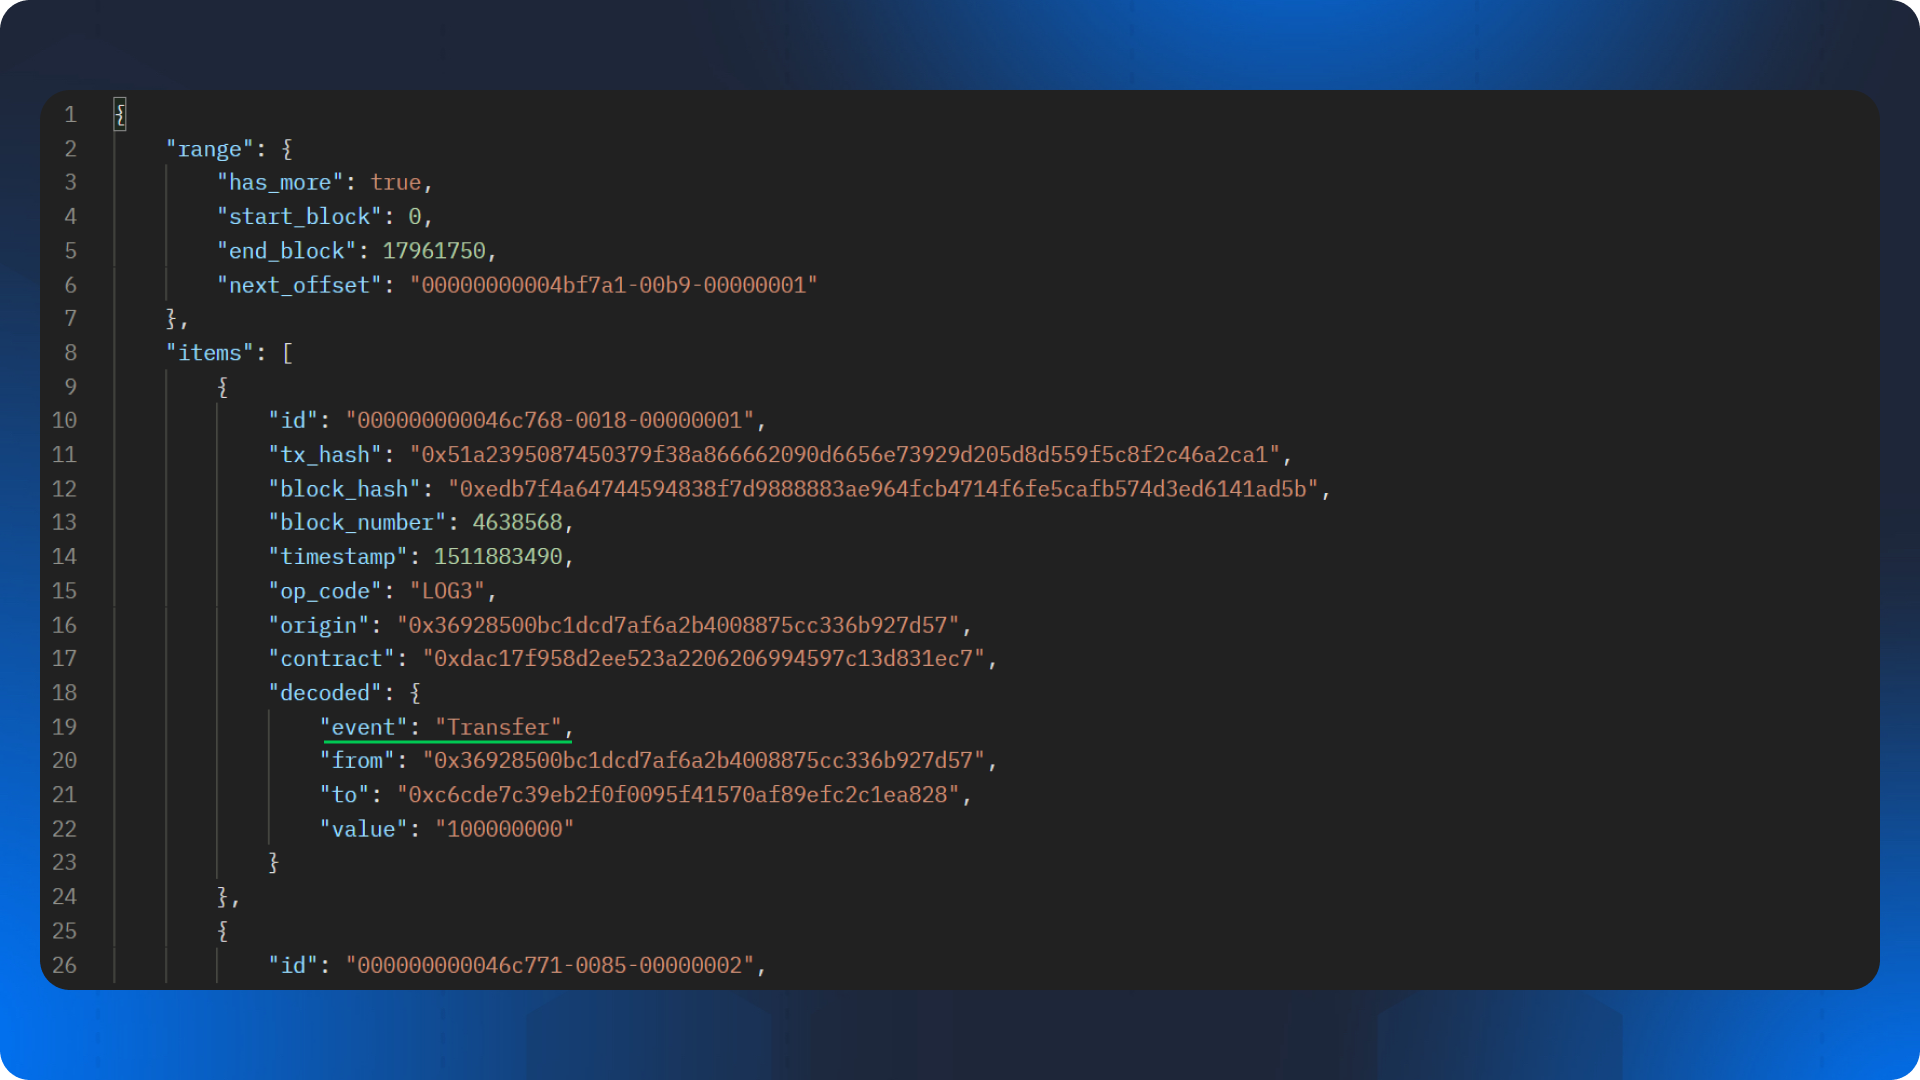The image size is (1920, 1080).
Task: Click the origin address string
Action: tap(678, 625)
